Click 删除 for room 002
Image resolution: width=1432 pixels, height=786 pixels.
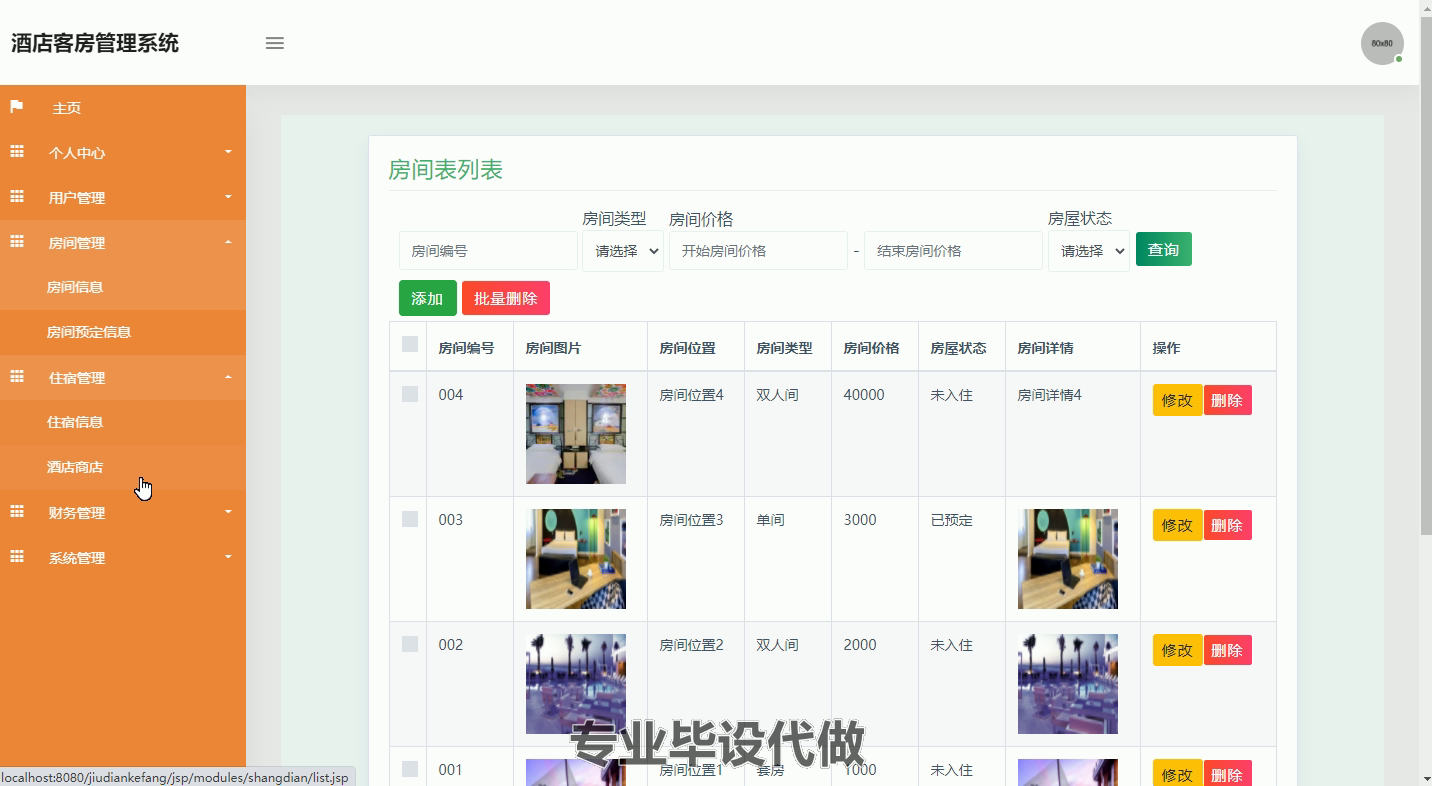point(1227,650)
